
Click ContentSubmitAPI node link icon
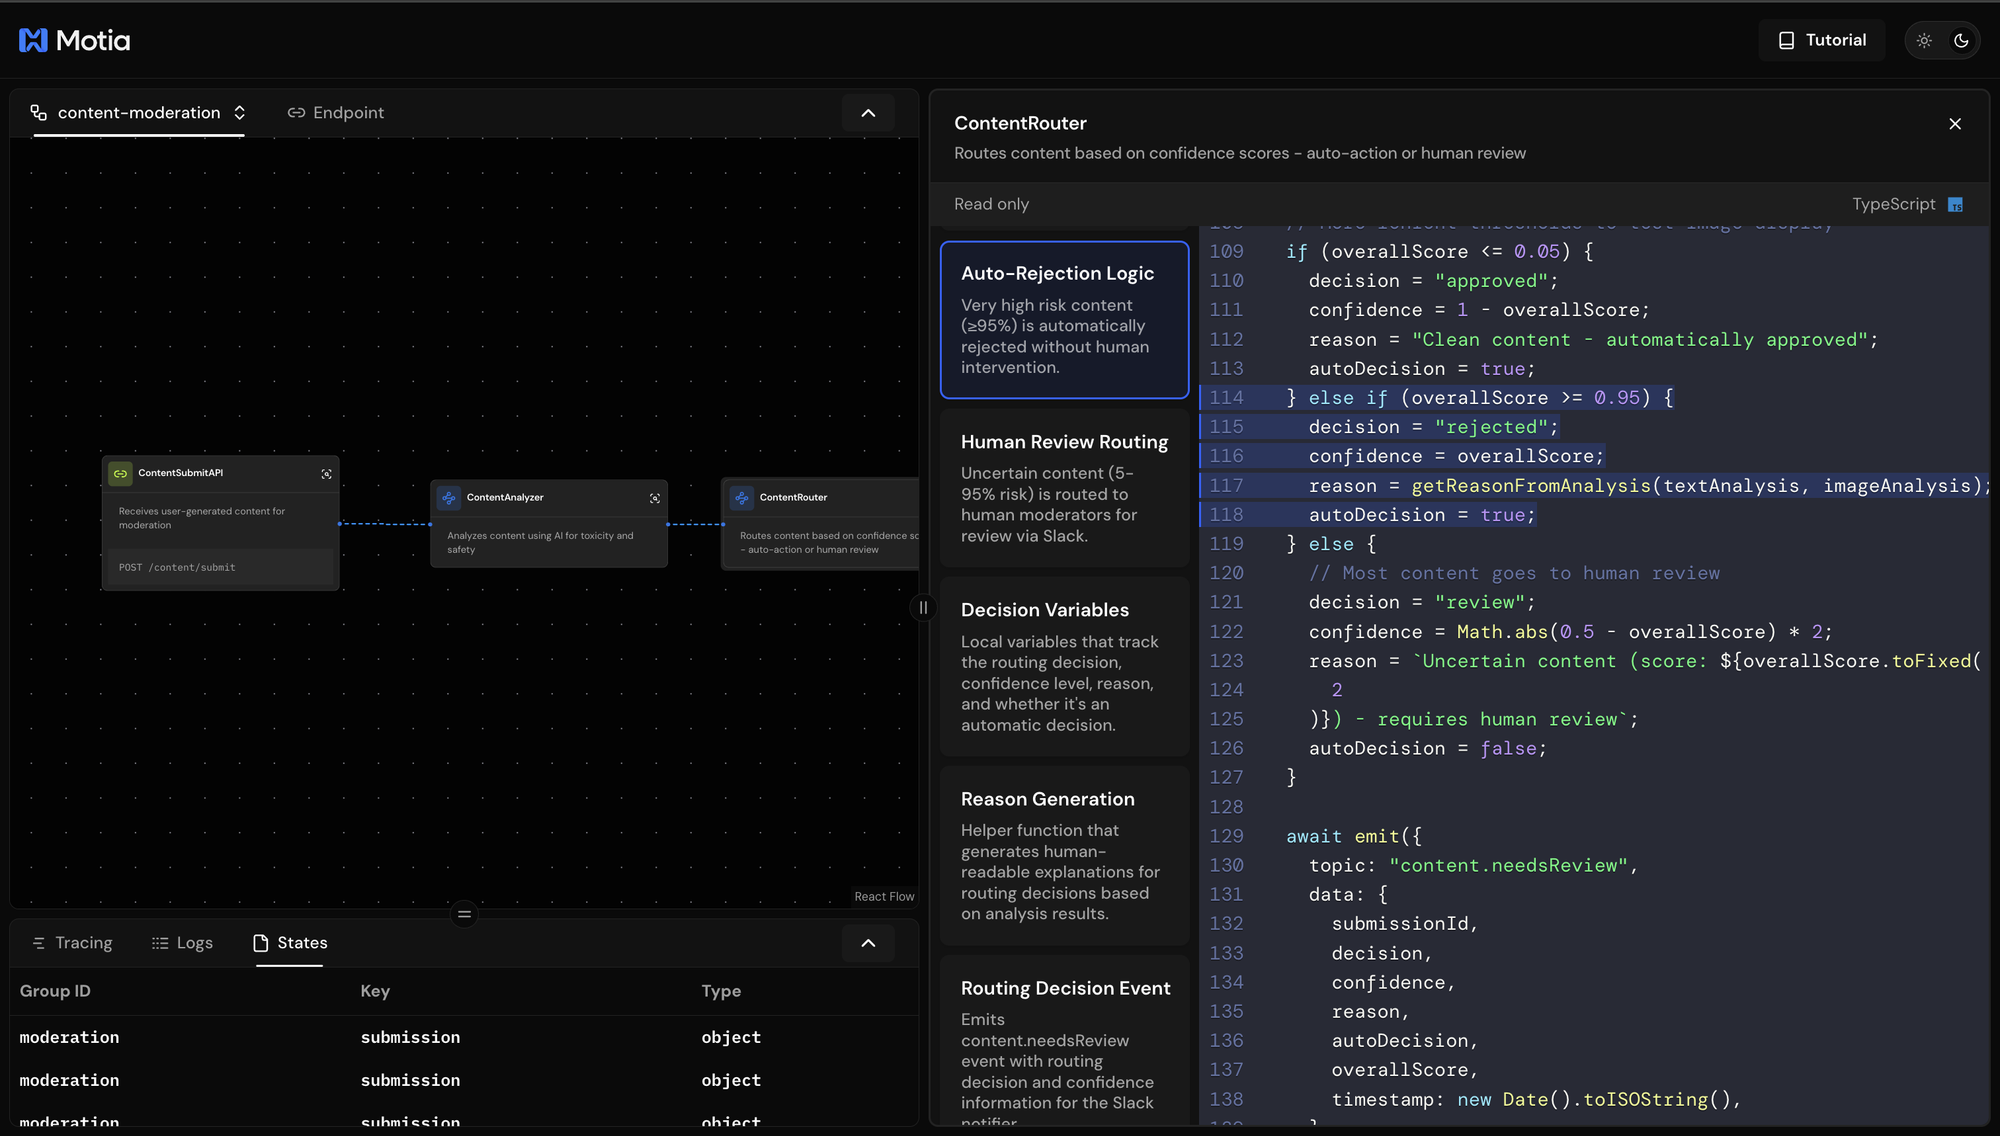pyautogui.click(x=120, y=473)
